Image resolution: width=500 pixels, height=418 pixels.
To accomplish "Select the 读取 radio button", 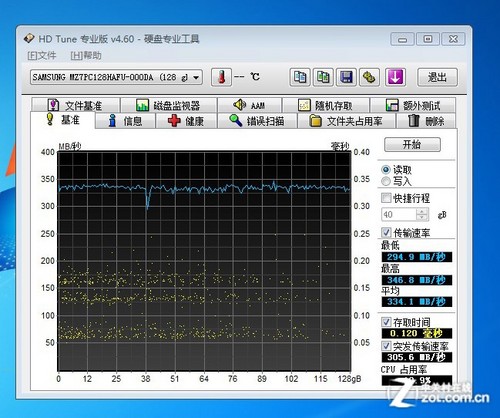I will (x=386, y=170).
